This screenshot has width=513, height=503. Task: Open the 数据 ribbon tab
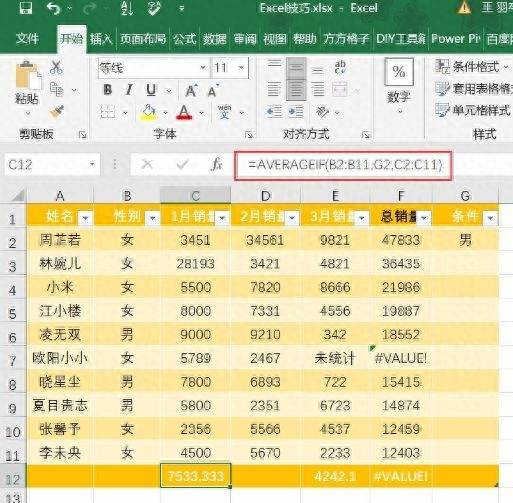tap(215, 39)
